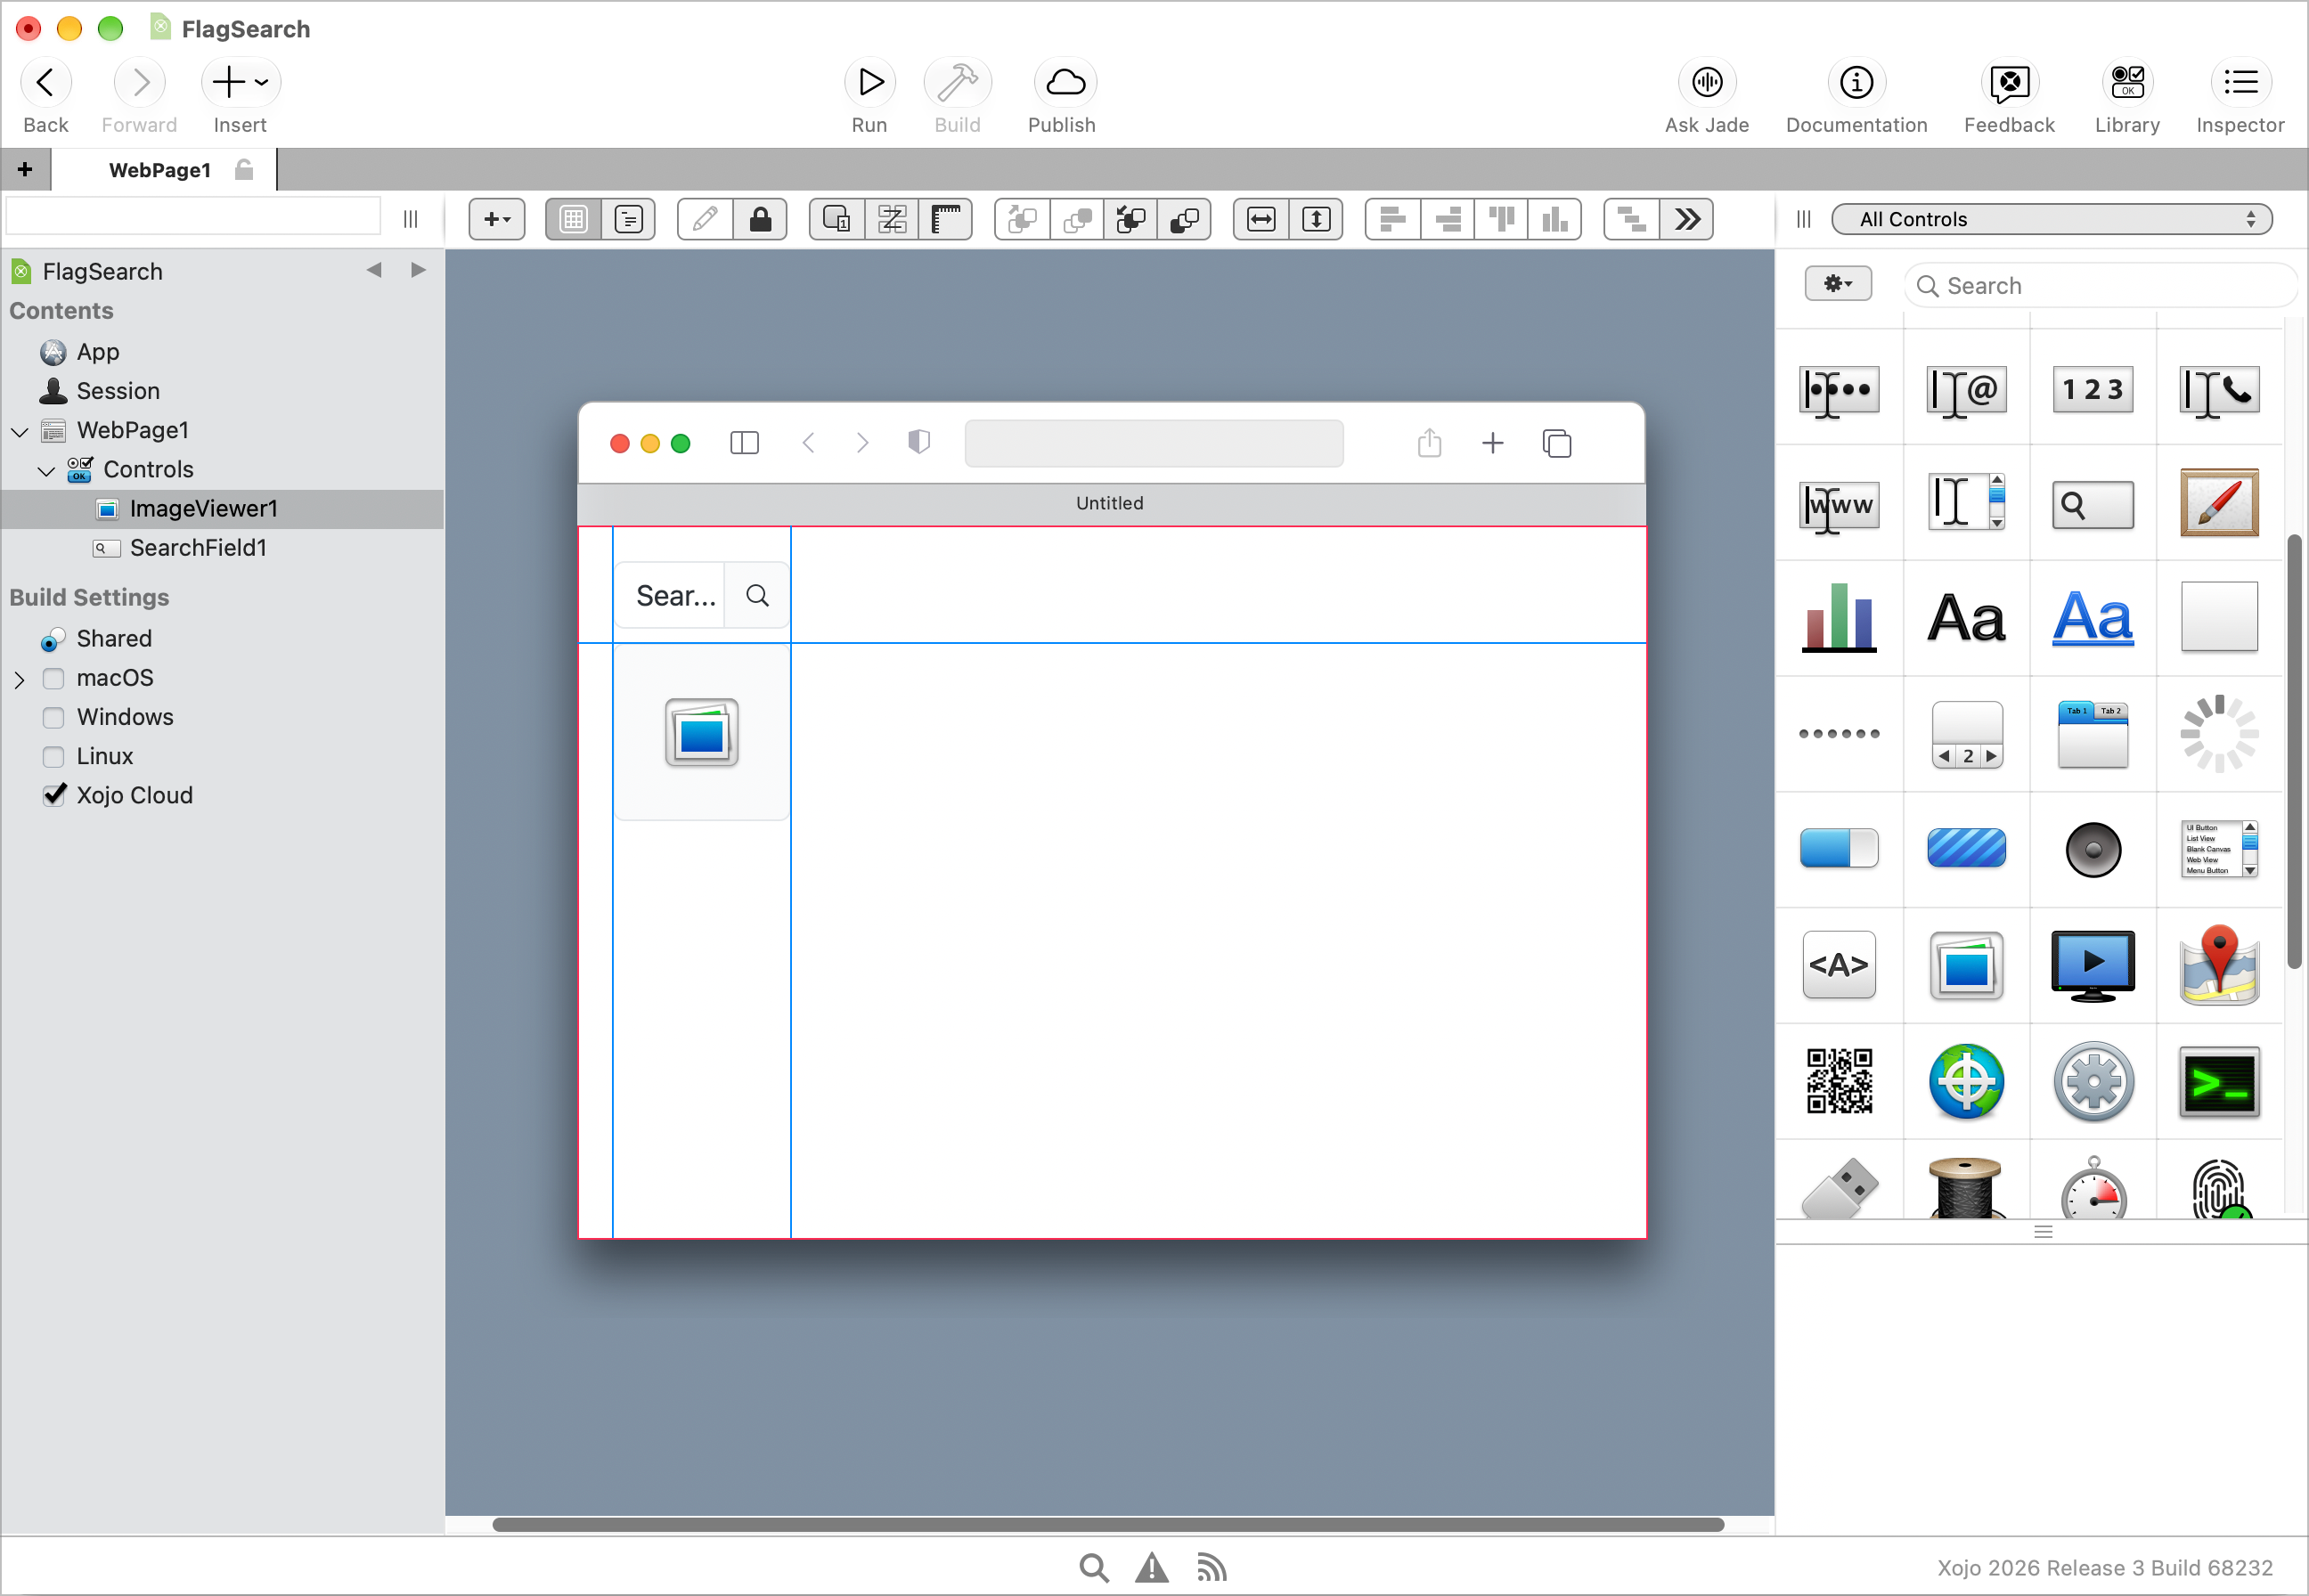Viewport: 2309px width, 1596px height.
Task: Open the Insert dropdown arrow
Action: 261,83
